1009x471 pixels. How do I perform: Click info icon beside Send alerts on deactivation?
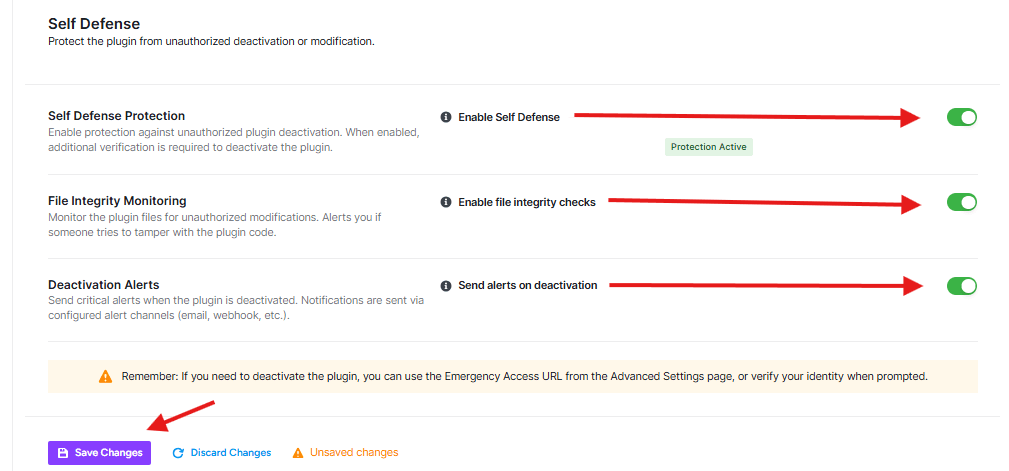[x=446, y=285]
